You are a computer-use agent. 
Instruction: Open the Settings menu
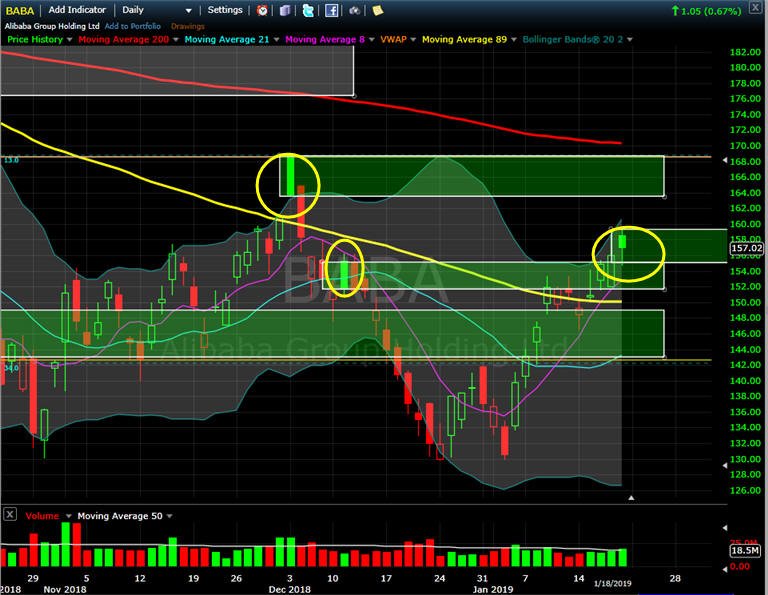click(225, 10)
